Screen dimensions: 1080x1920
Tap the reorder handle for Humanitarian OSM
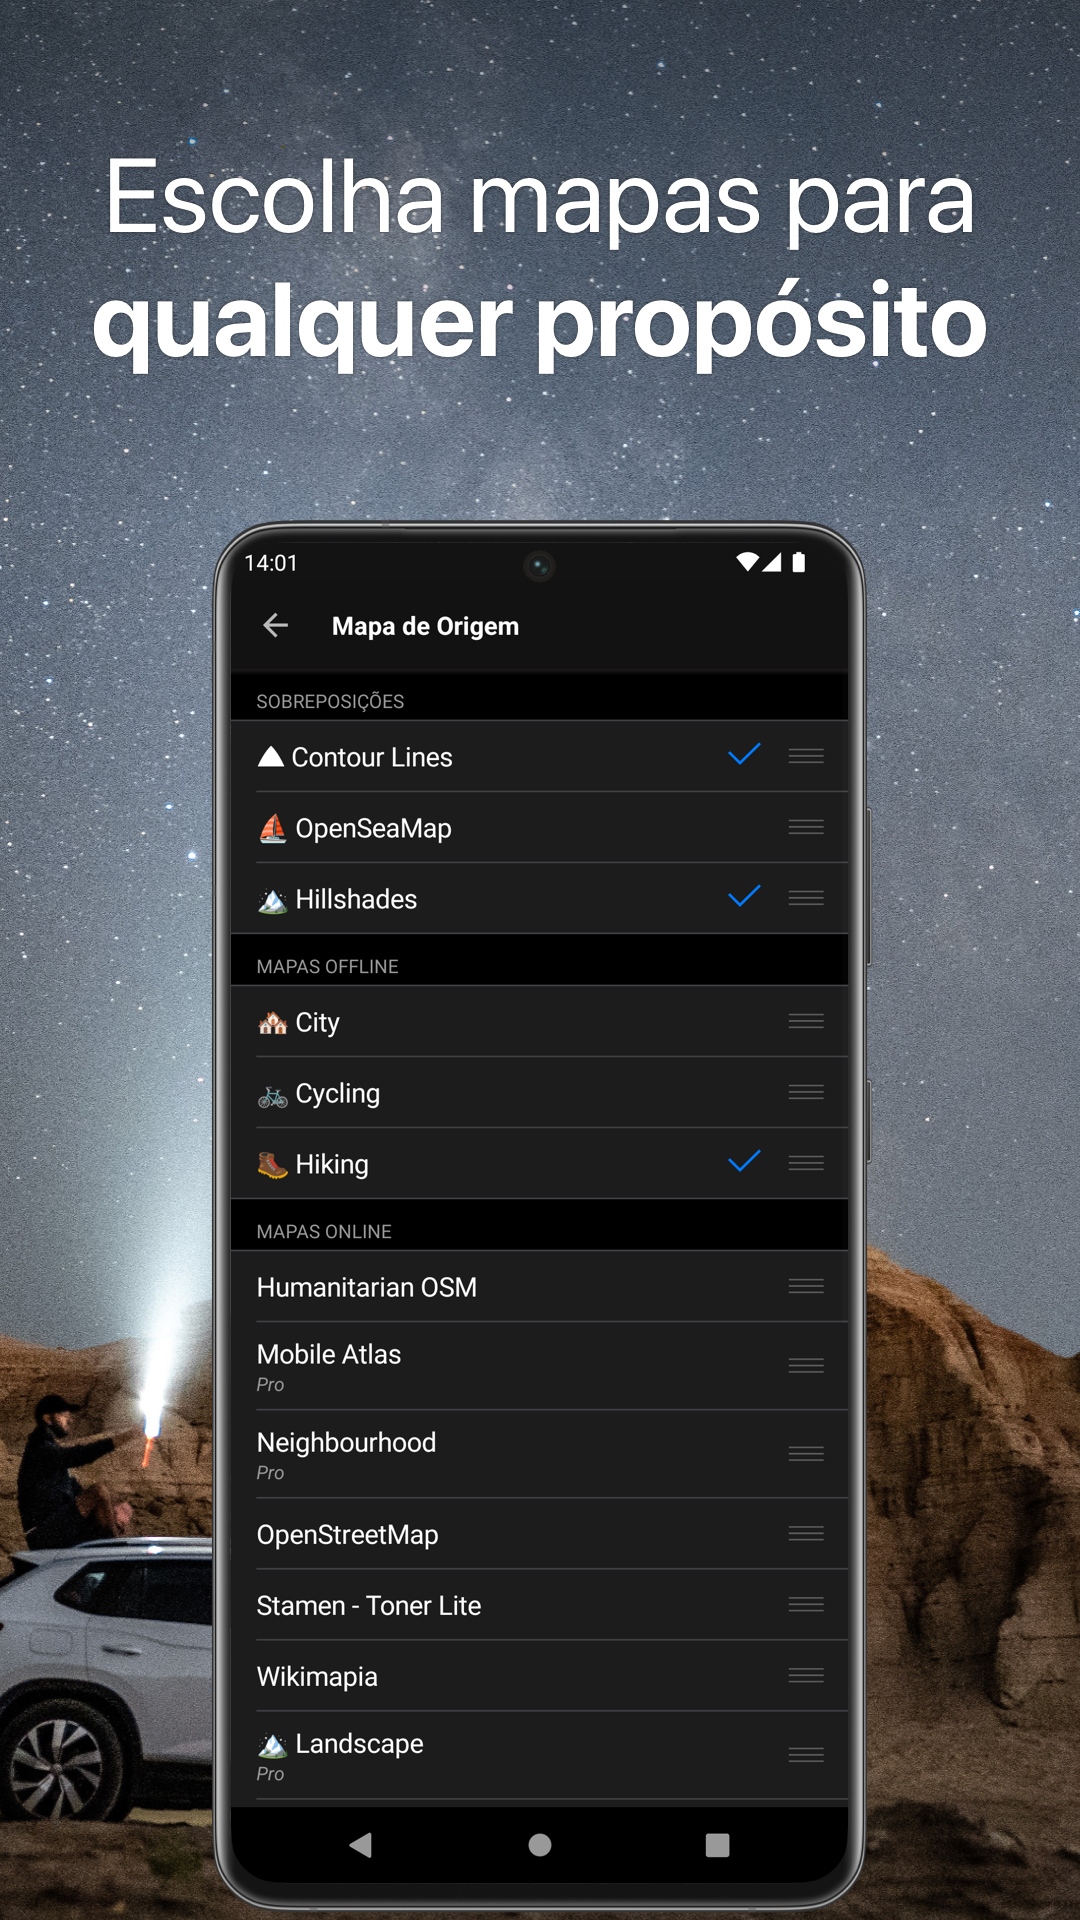pyautogui.click(x=806, y=1286)
